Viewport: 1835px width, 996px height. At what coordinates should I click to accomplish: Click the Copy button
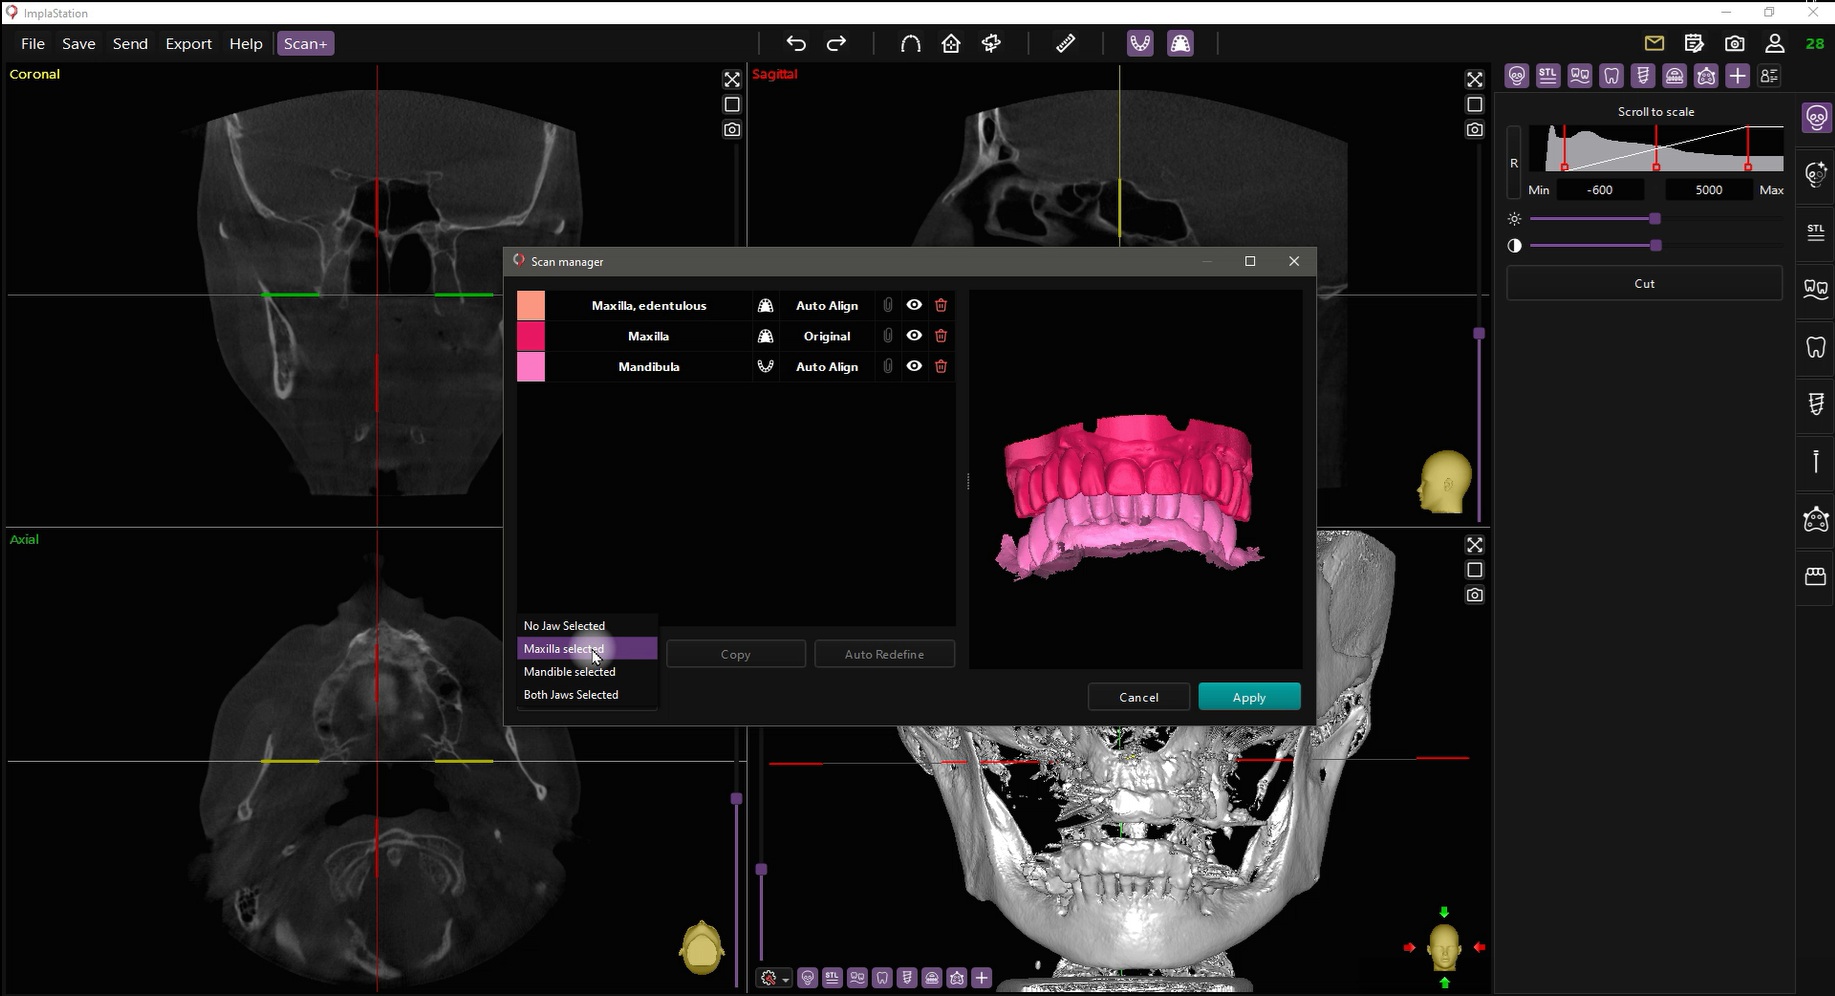(736, 654)
